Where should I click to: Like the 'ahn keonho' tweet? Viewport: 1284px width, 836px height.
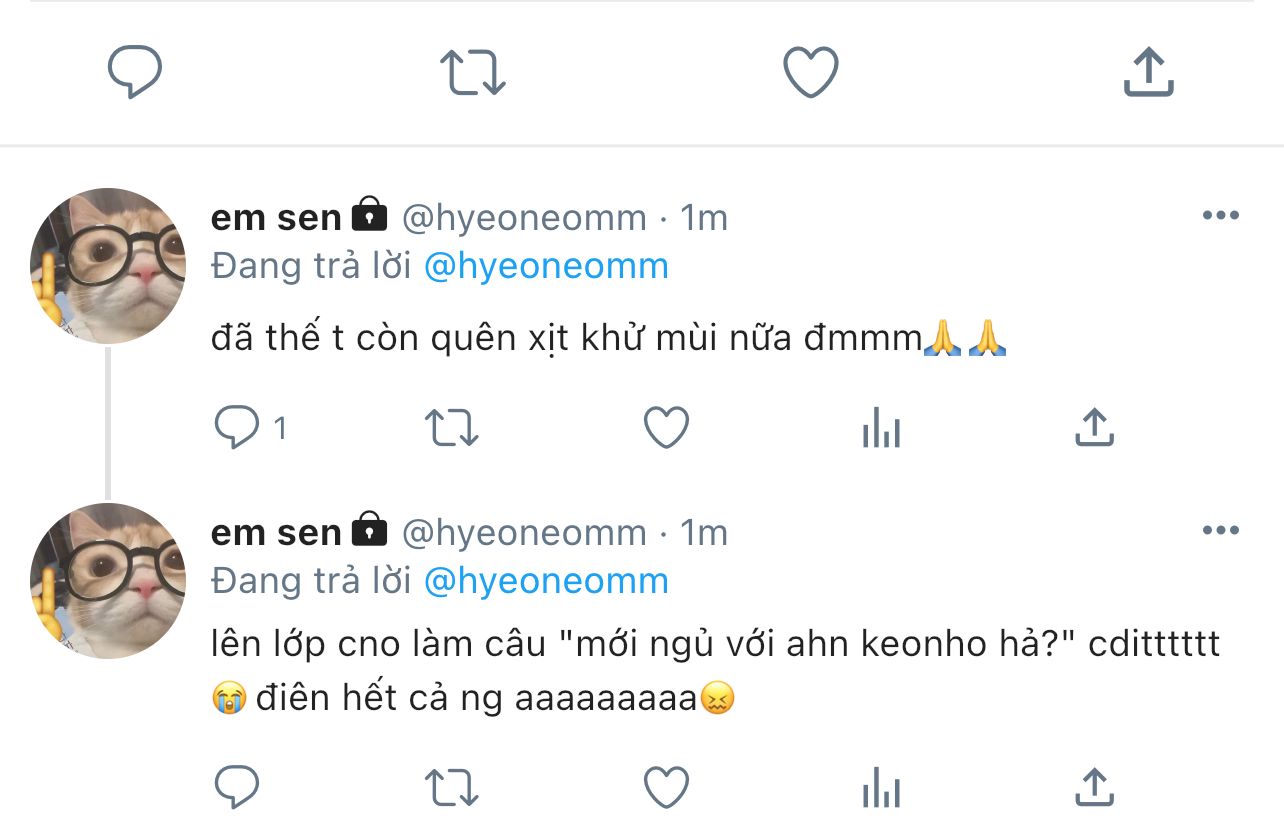point(666,788)
